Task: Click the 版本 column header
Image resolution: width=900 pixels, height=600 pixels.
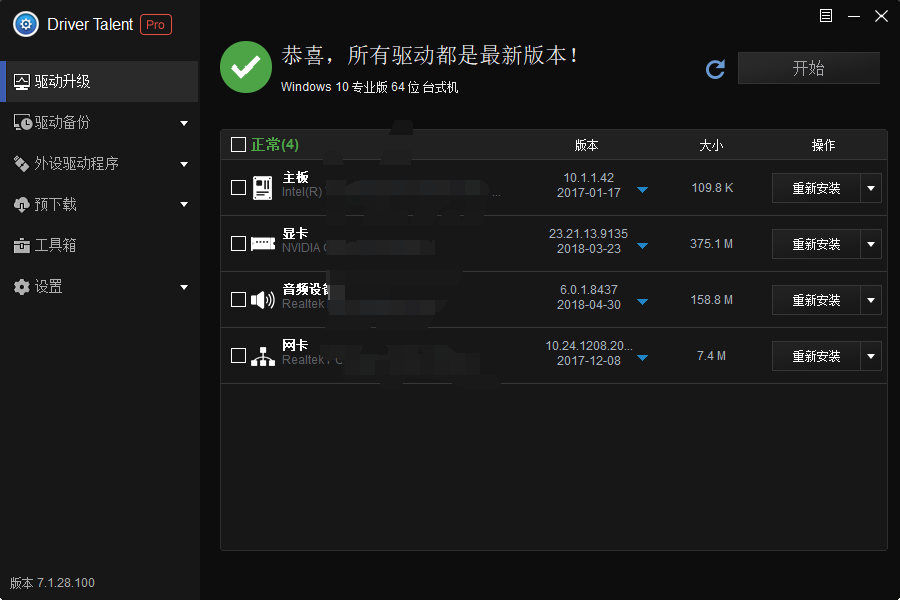Action: pos(587,145)
